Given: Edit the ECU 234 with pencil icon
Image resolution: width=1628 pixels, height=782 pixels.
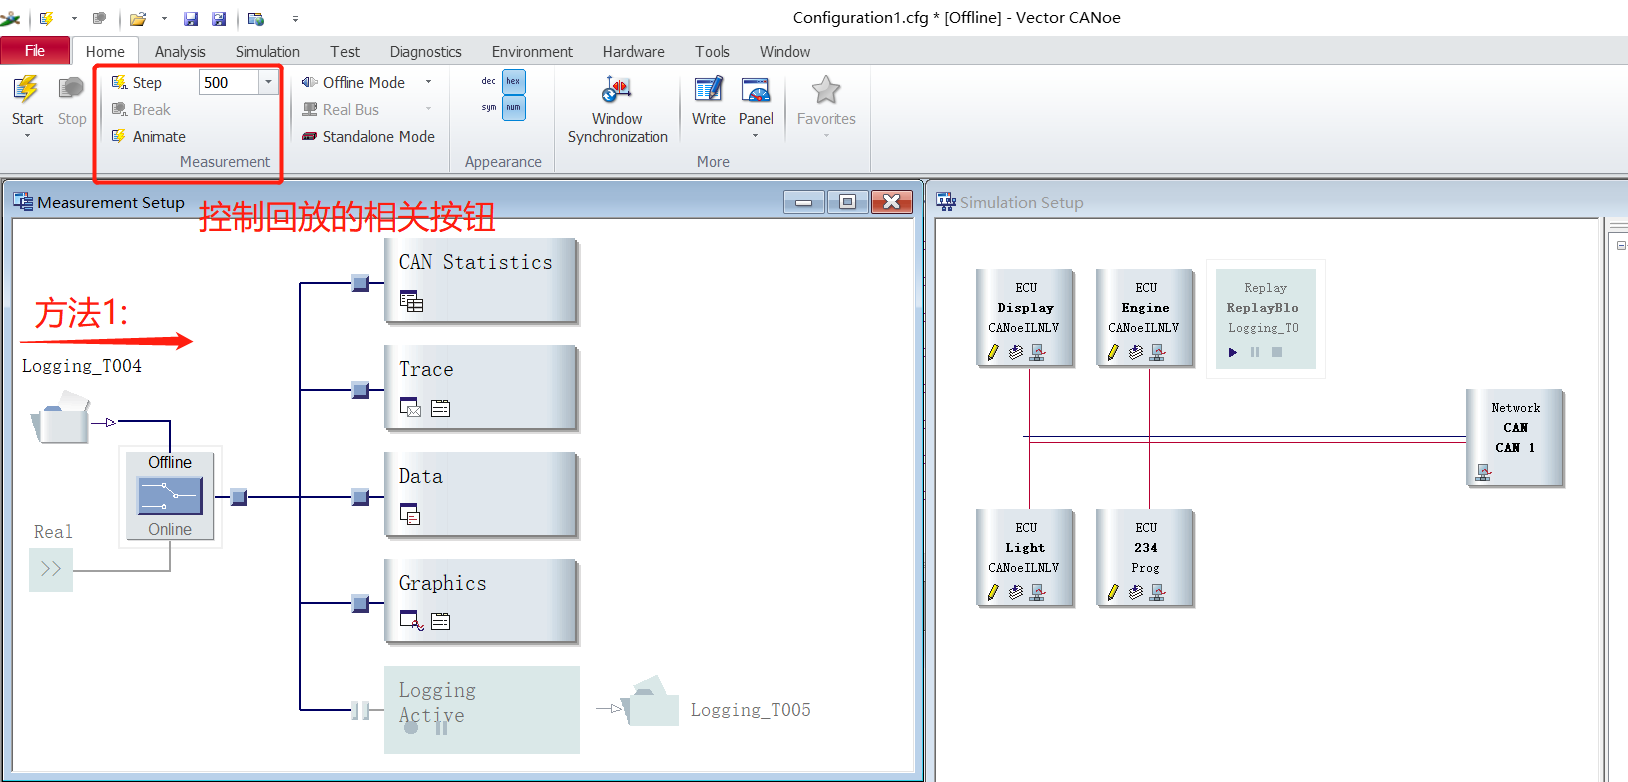Looking at the screenshot, I should click(1113, 592).
